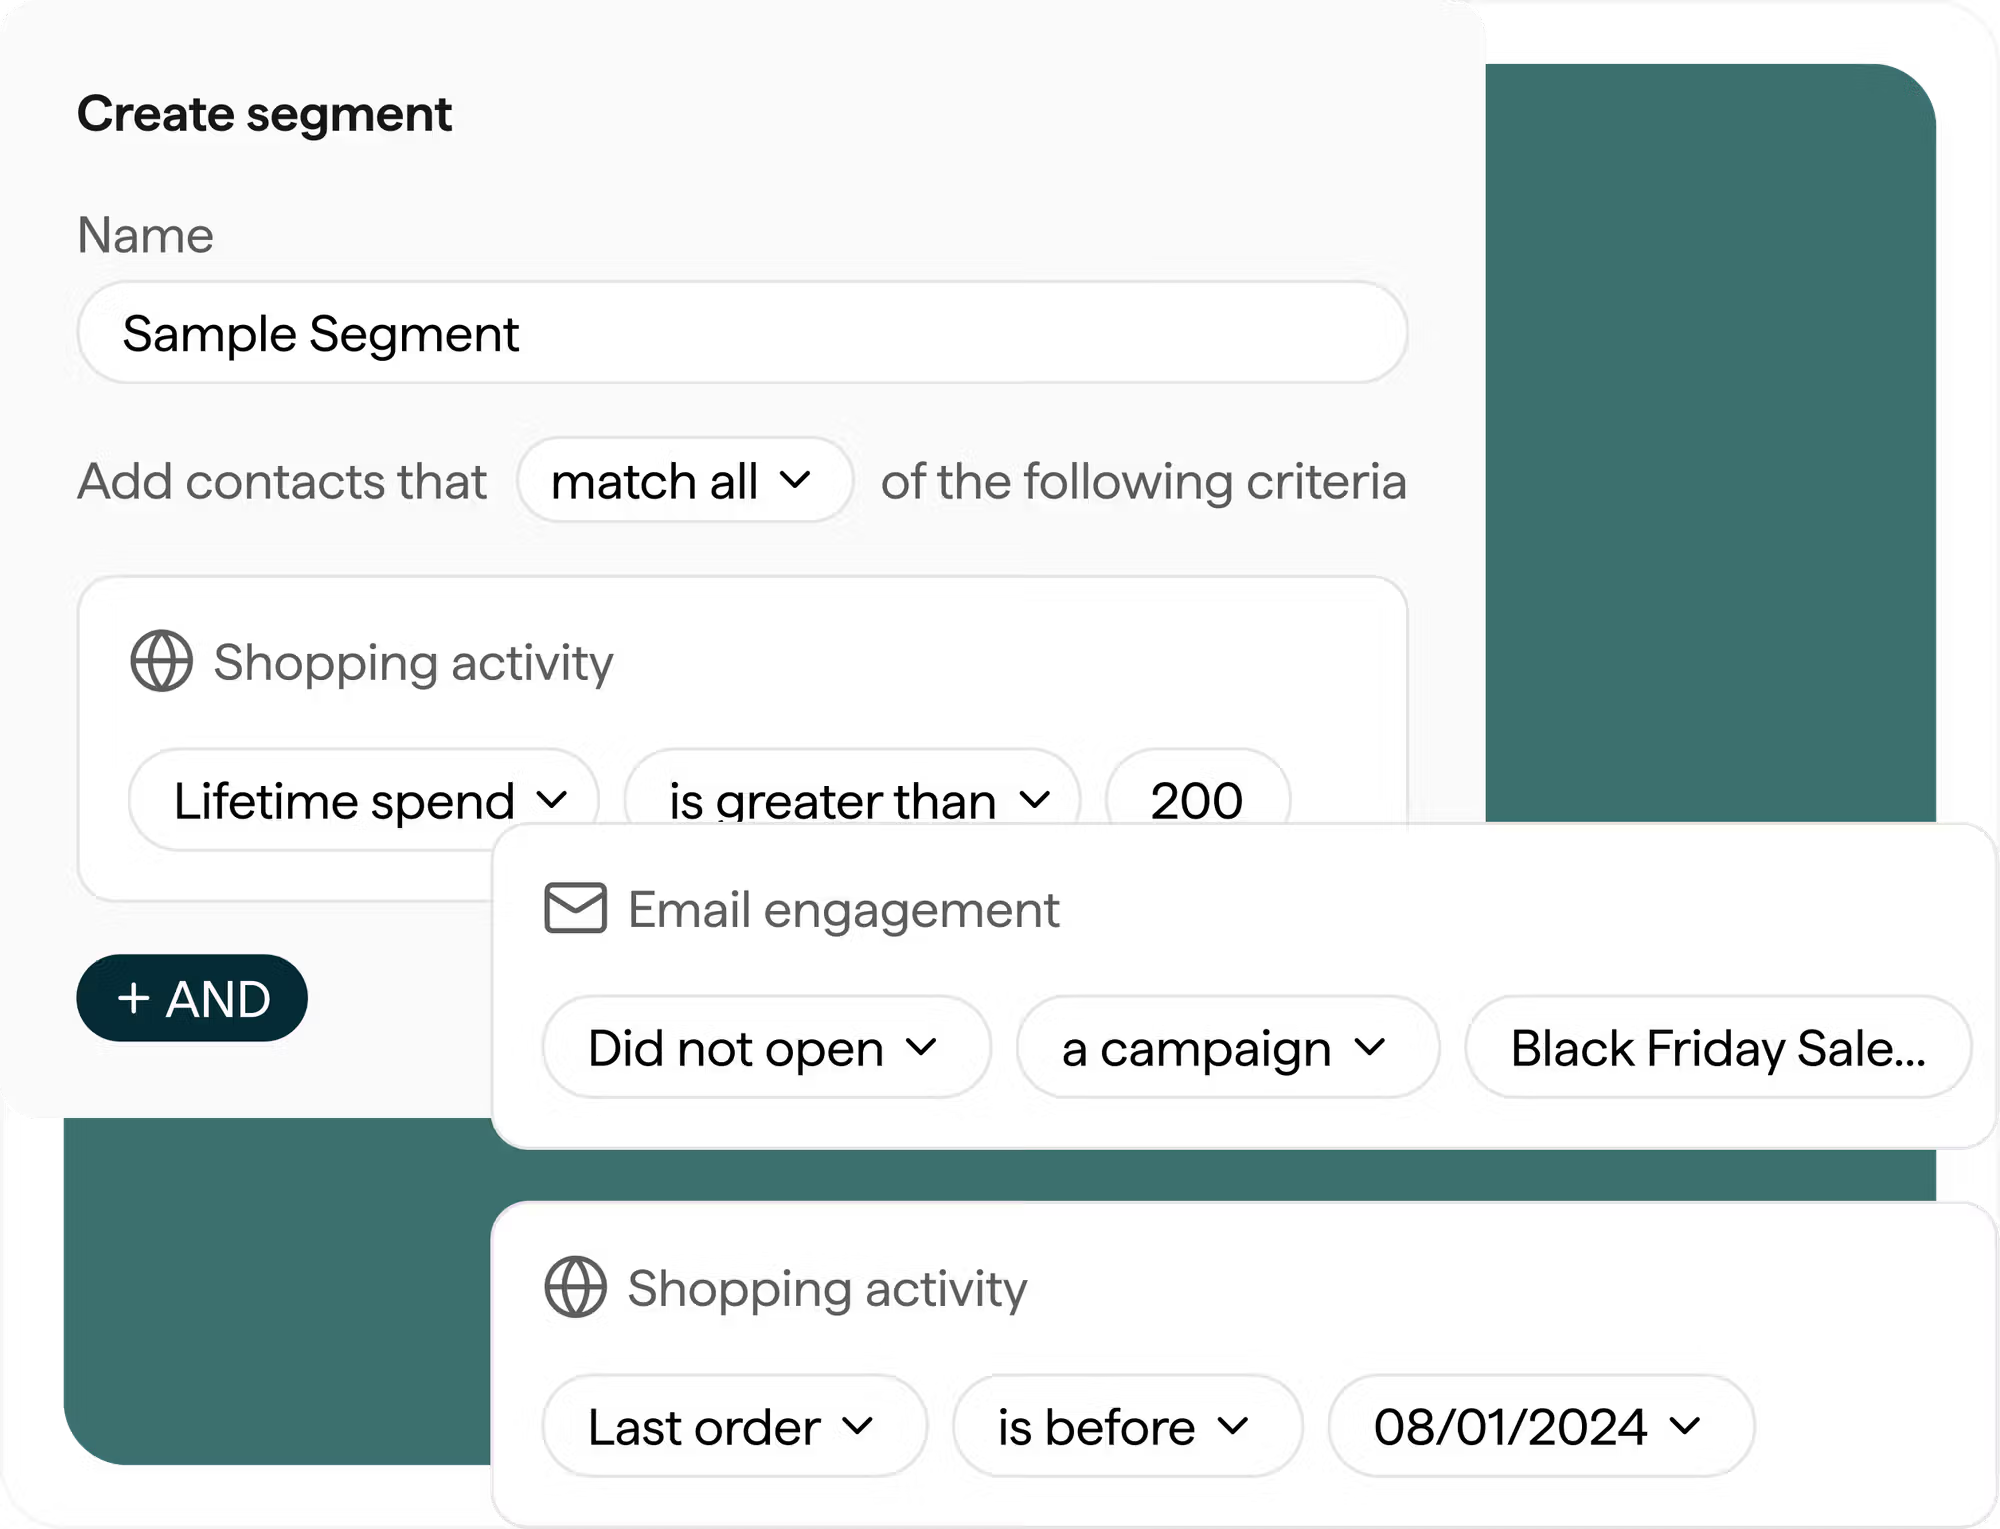2000x1529 pixels.
Task: Click the Email engagement card label
Action: tap(841, 908)
